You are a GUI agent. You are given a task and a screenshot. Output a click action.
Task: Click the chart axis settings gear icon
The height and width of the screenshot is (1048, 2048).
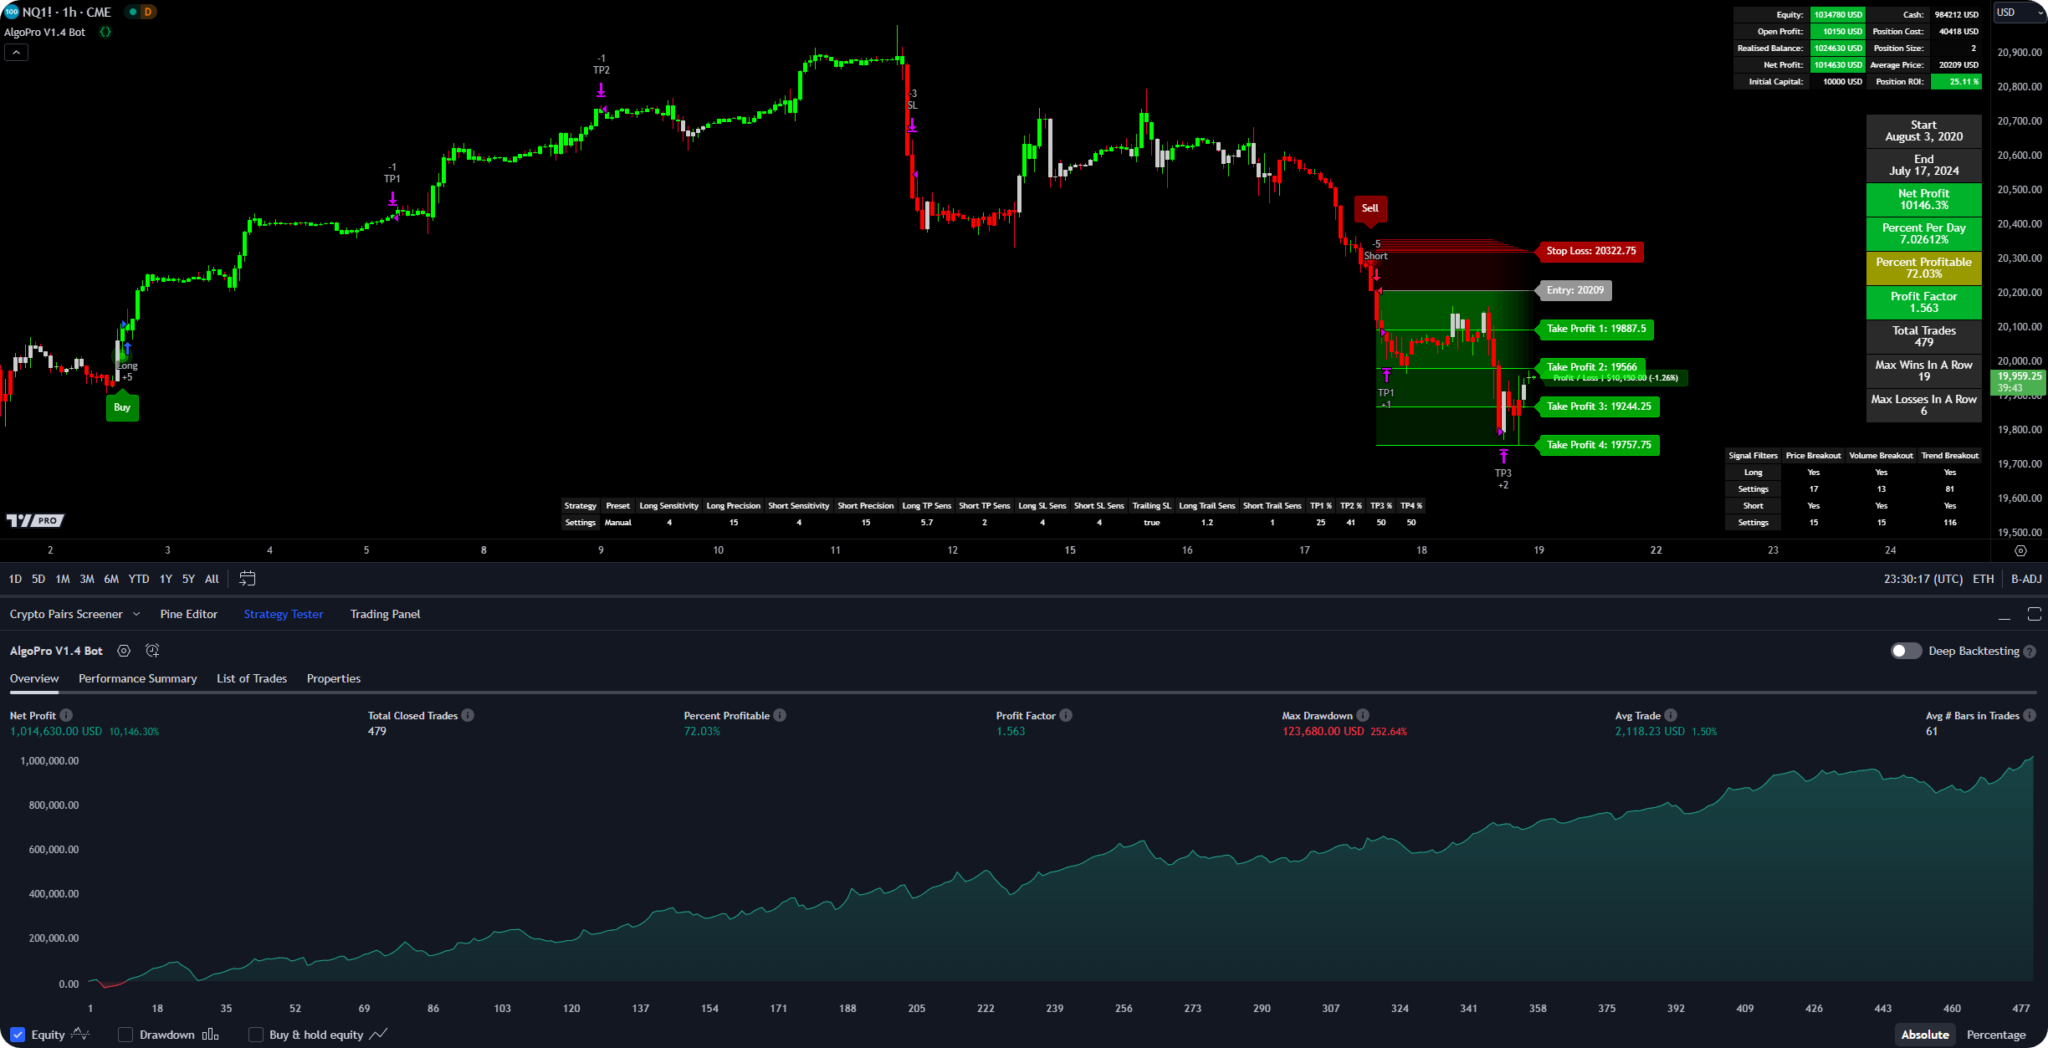pyautogui.click(x=2020, y=551)
